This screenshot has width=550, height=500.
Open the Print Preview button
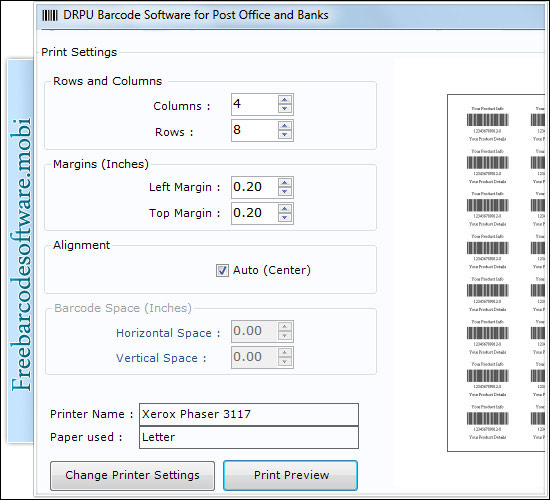click(x=290, y=475)
